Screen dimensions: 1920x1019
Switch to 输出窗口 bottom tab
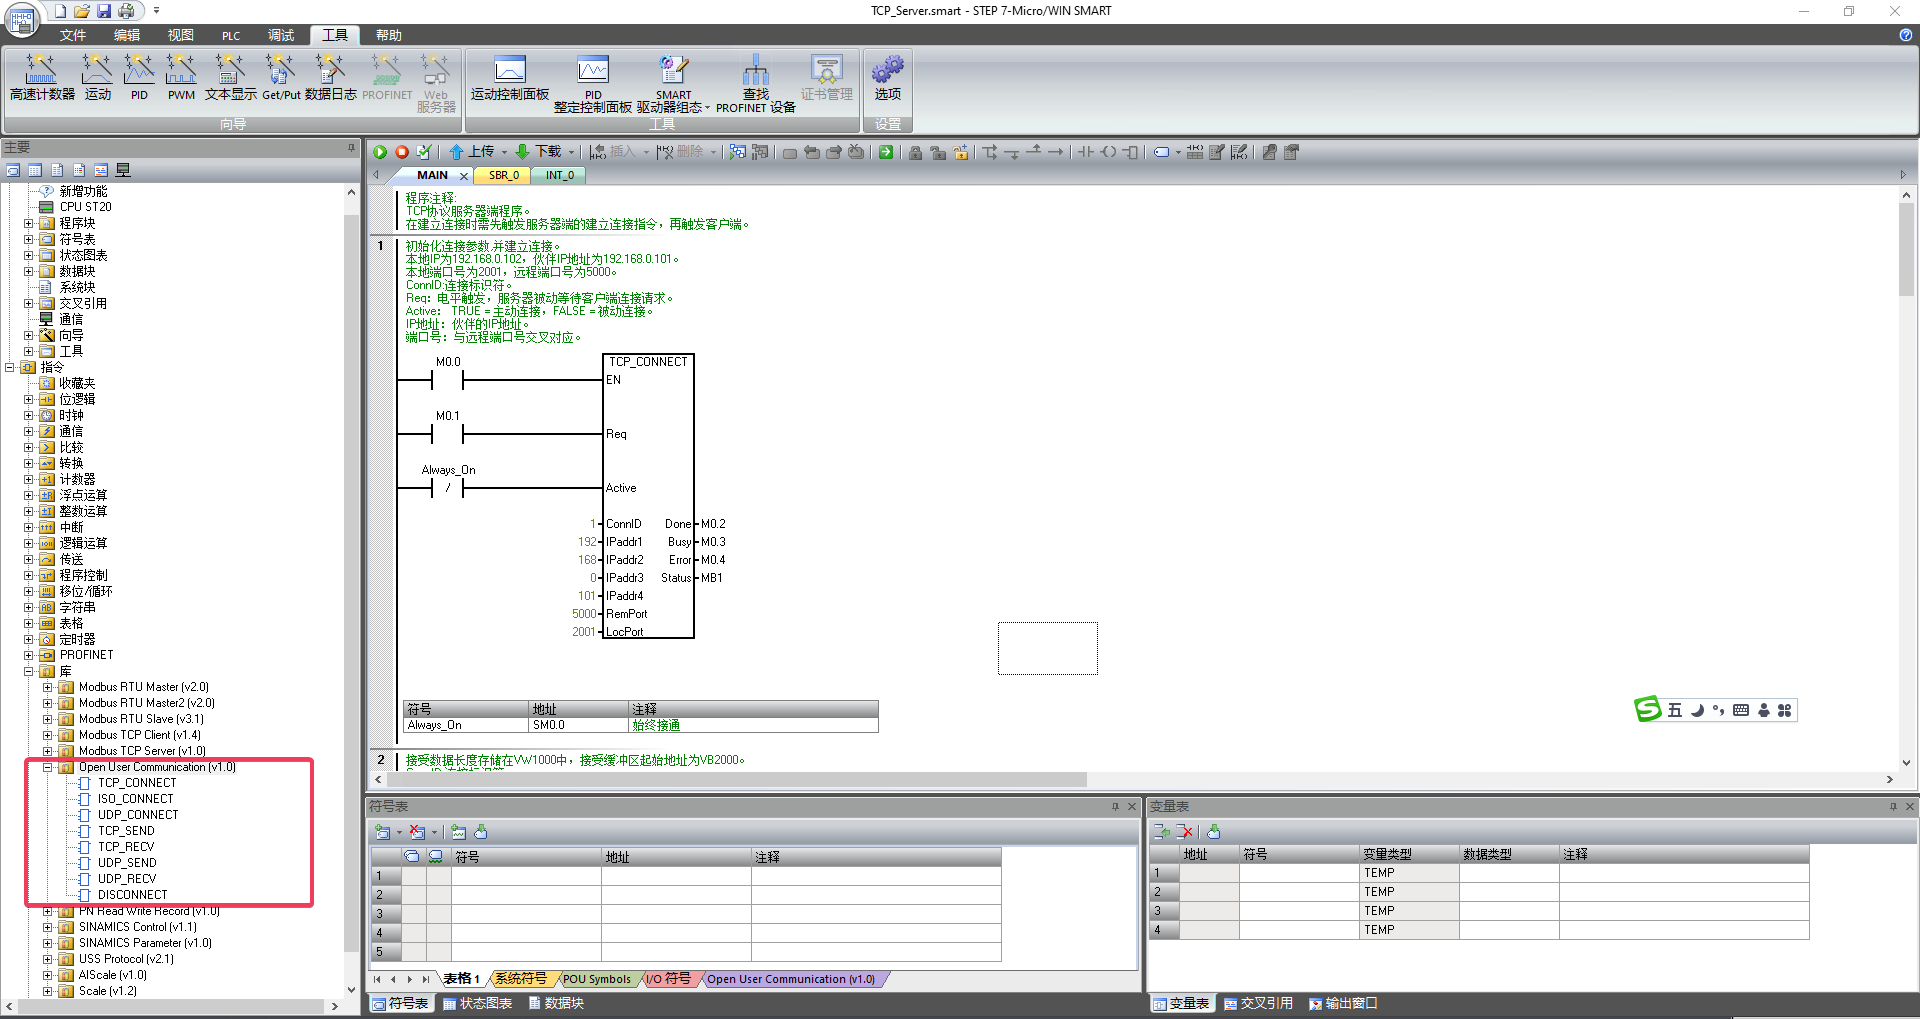[x=1344, y=1003]
